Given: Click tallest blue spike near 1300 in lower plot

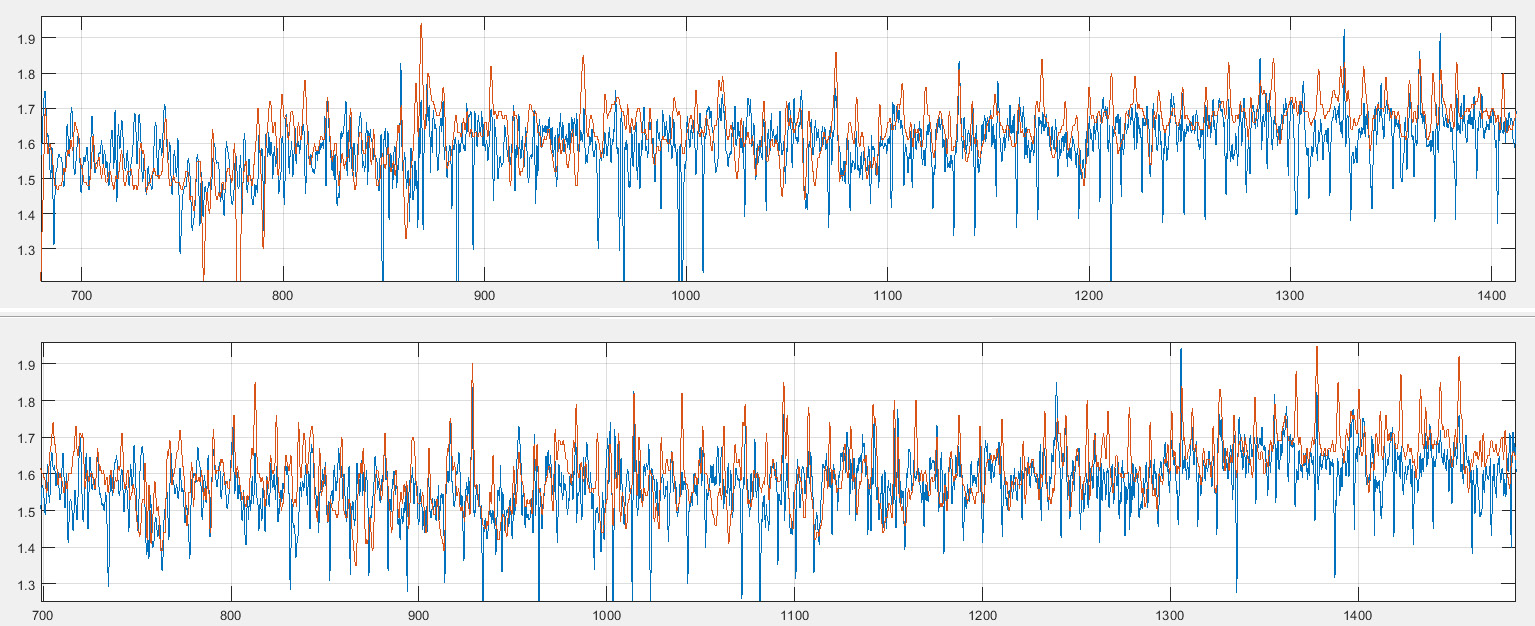Looking at the screenshot, I should coord(1180,350).
